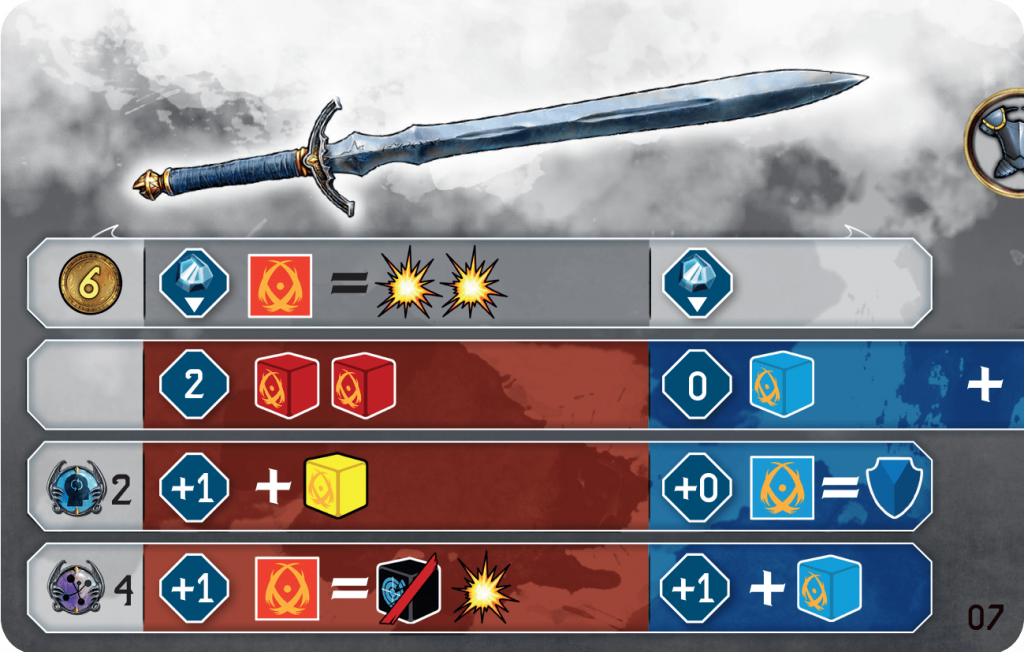This screenshot has width=1024, height=652.
Task: Click the card number 07
Action: (x=985, y=617)
